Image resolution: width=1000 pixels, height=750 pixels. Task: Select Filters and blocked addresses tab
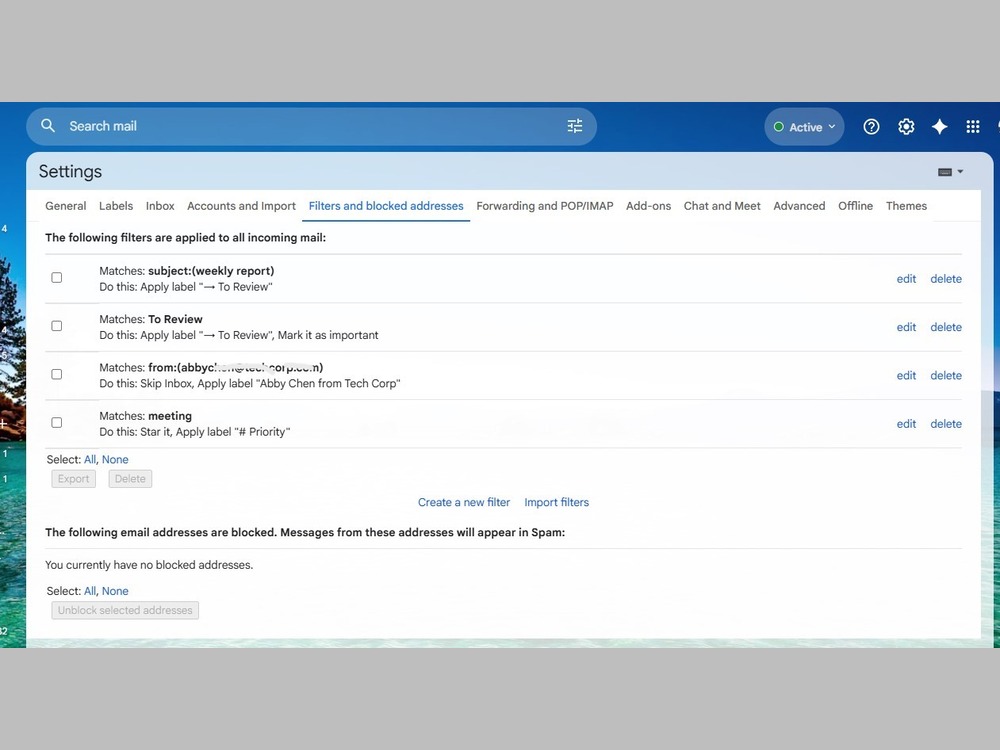coord(386,206)
